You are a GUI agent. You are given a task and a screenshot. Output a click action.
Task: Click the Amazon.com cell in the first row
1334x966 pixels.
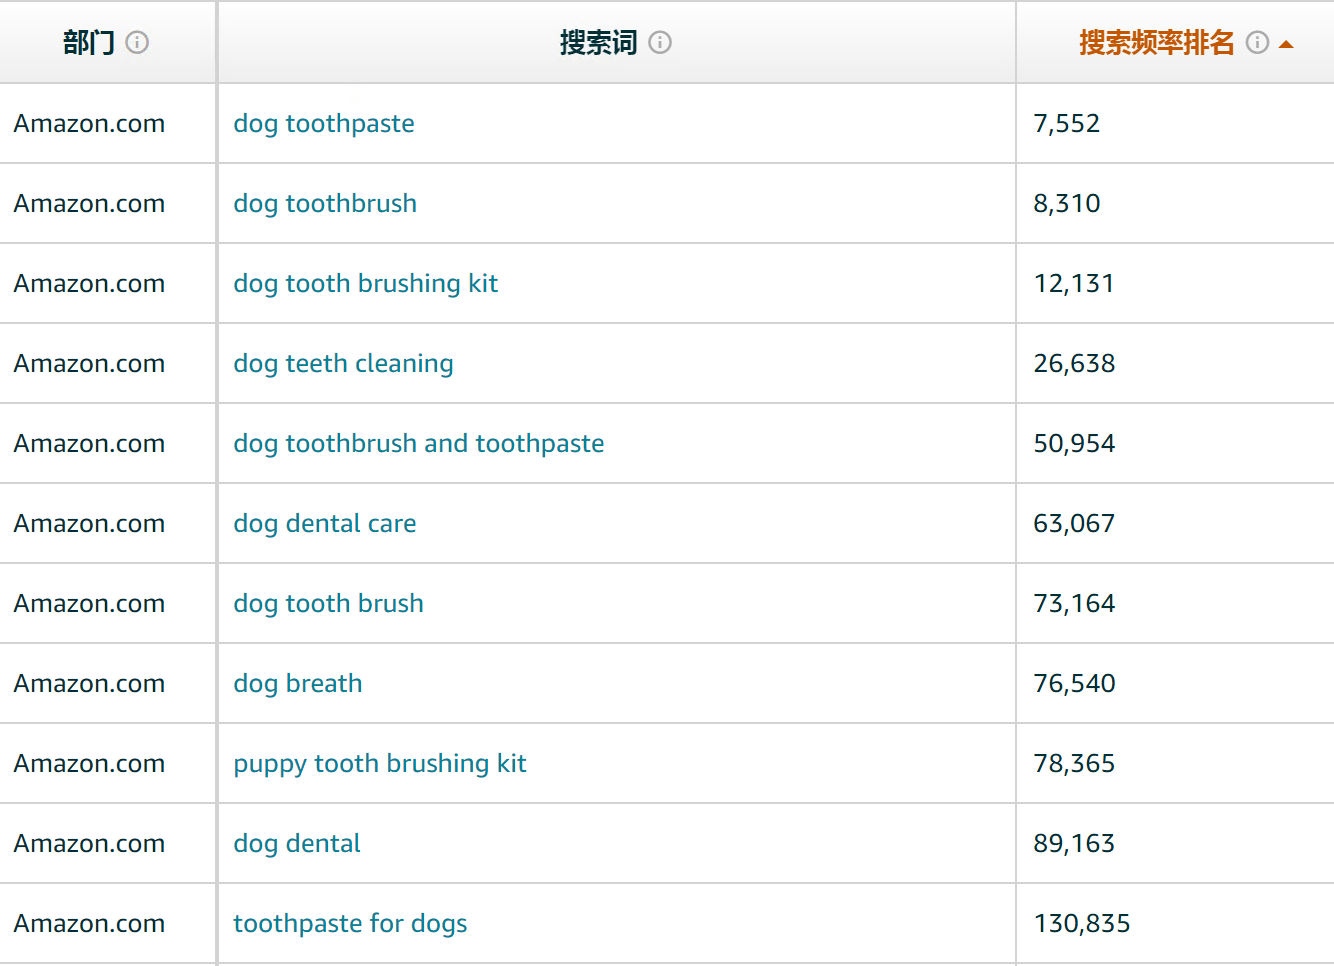pos(89,123)
